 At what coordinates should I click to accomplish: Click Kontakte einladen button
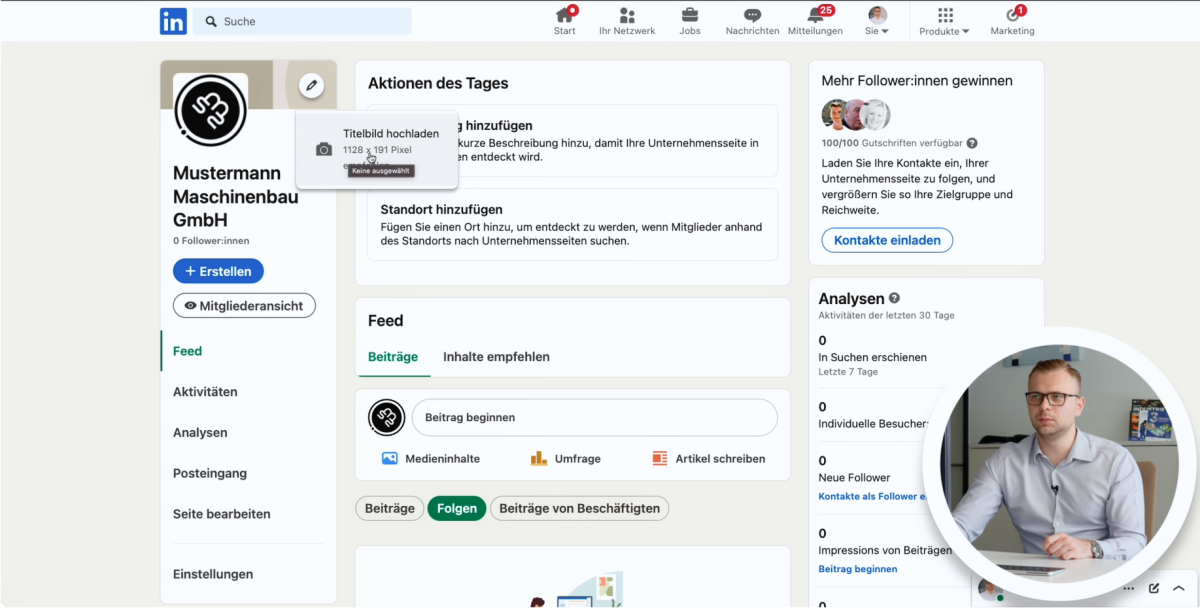887,240
